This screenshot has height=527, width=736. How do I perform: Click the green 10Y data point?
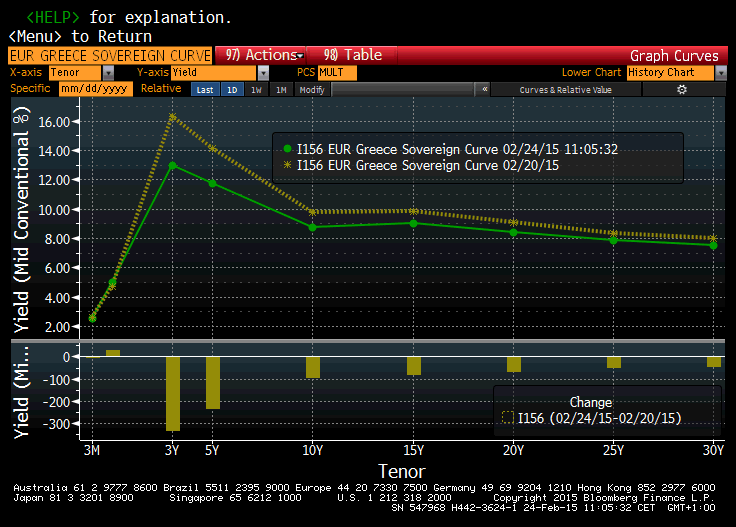pos(313,228)
